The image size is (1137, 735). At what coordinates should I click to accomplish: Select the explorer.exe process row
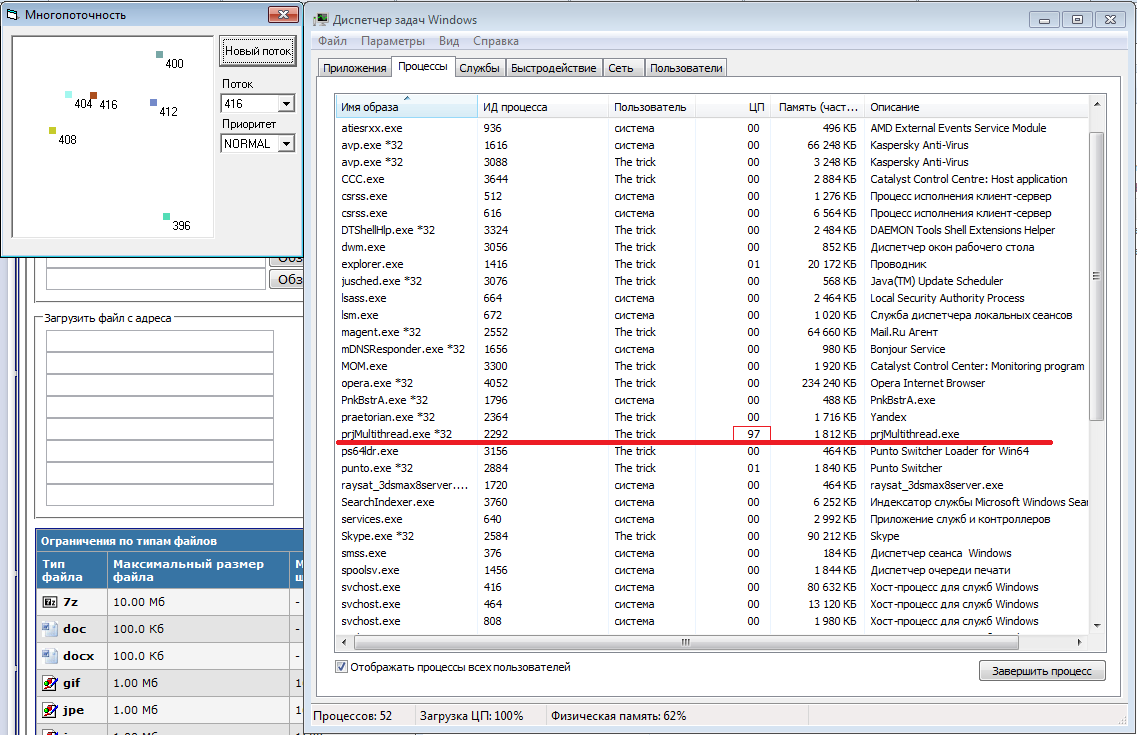click(712, 264)
